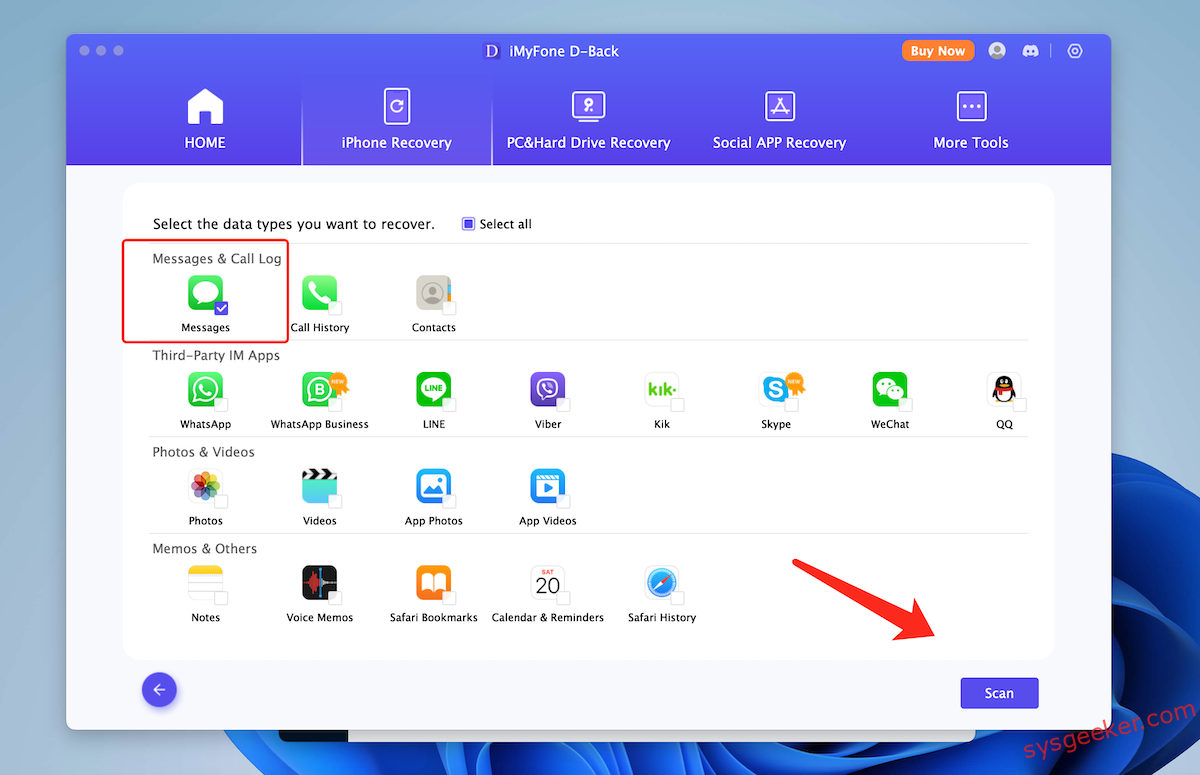Open the Discord icon in title bar
Image resolution: width=1200 pixels, height=775 pixels.
tap(1030, 50)
